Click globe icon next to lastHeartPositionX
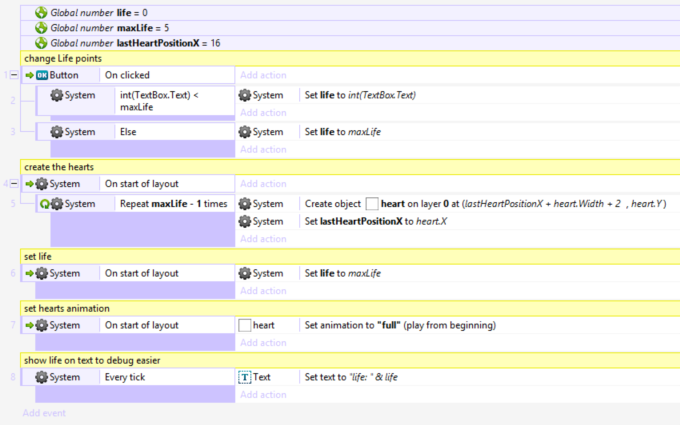The height and width of the screenshot is (425, 680). (41, 43)
